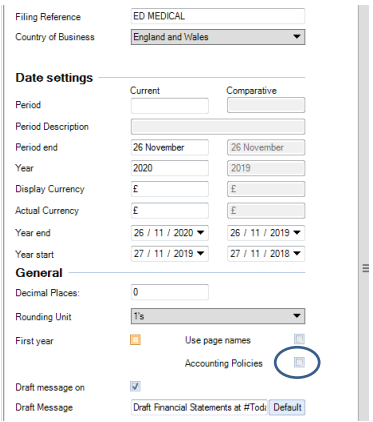Image resolution: width=373 pixels, height=422 pixels.
Task: Click the 'Comparative' column header
Action: [x=251, y=91]
